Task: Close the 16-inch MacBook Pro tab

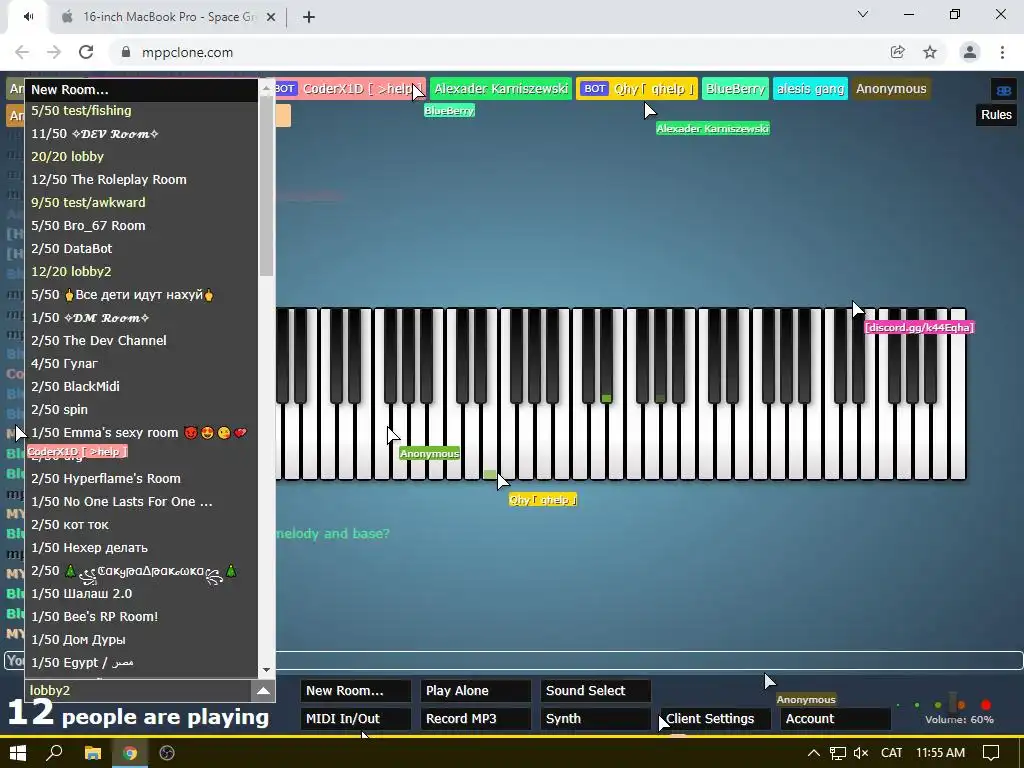Action: coord(271,17)
